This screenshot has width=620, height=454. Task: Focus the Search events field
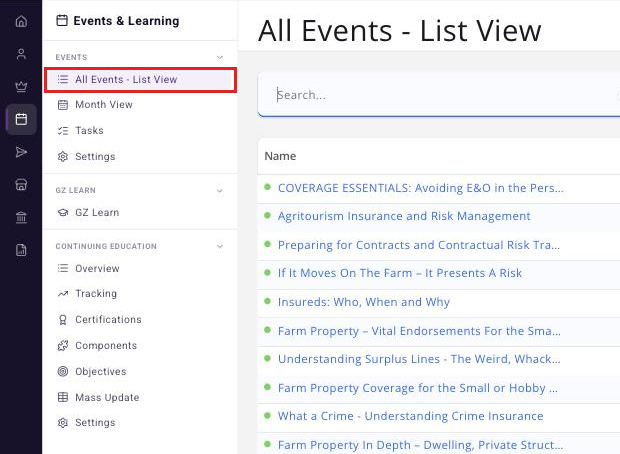(439, 95)
